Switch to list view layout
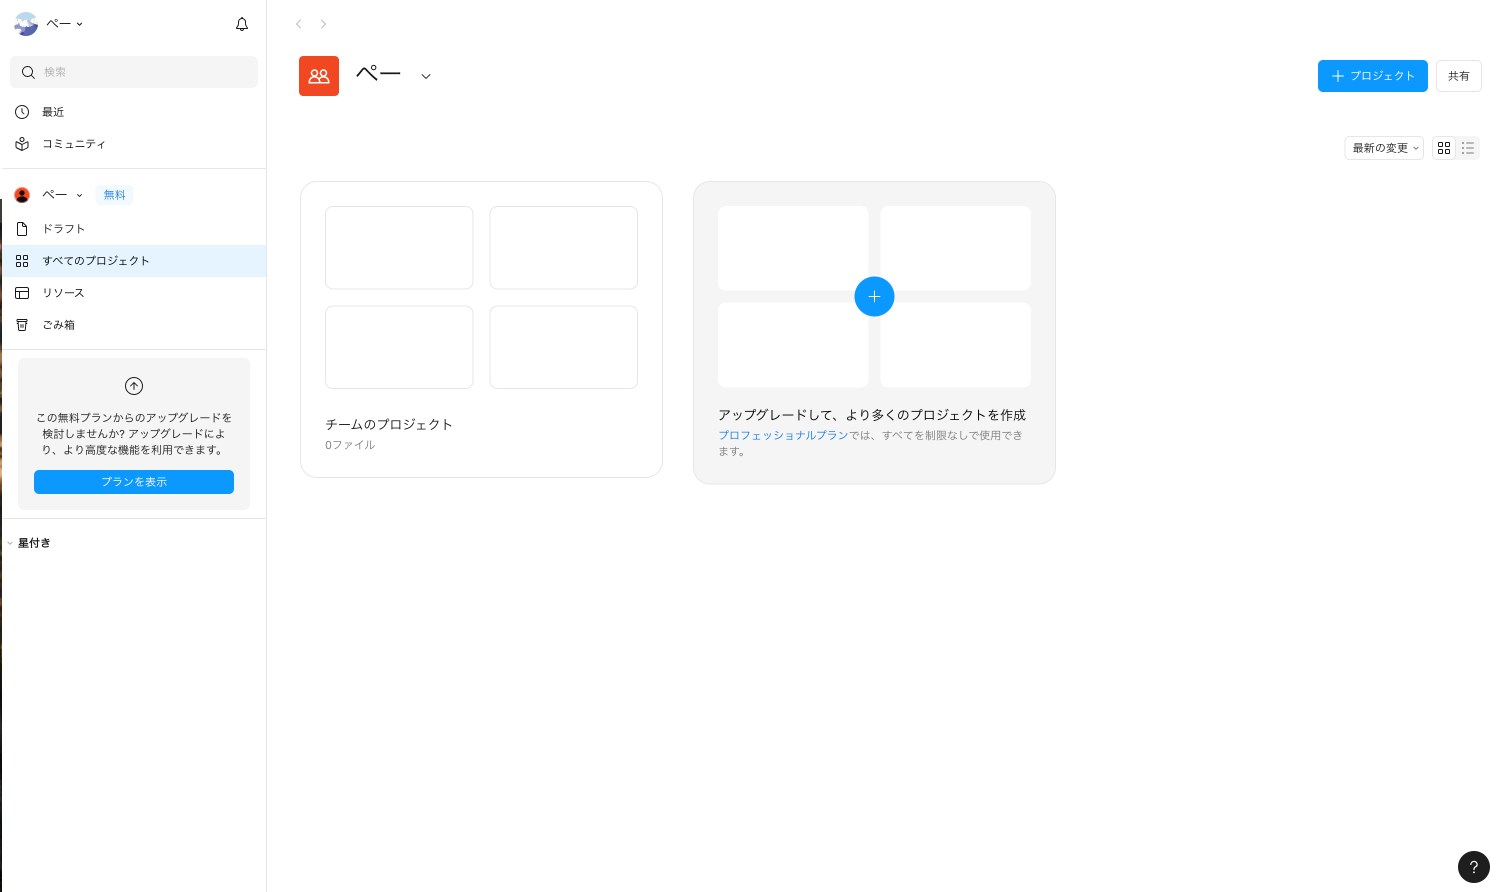Viewport: 1507px width, 892px height. tap(1468, 147)
